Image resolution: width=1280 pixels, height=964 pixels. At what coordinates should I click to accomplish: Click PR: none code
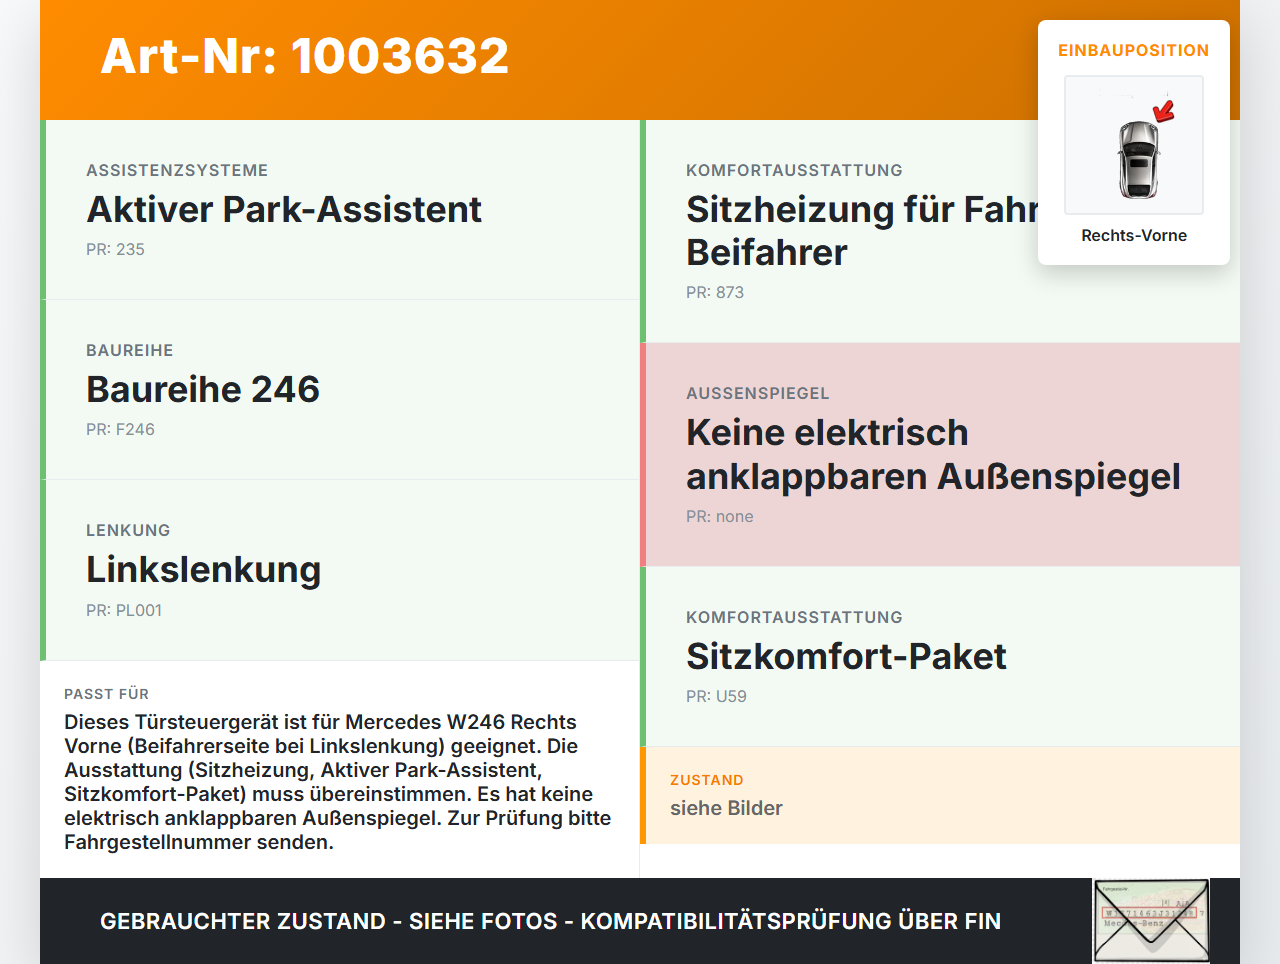720,516
